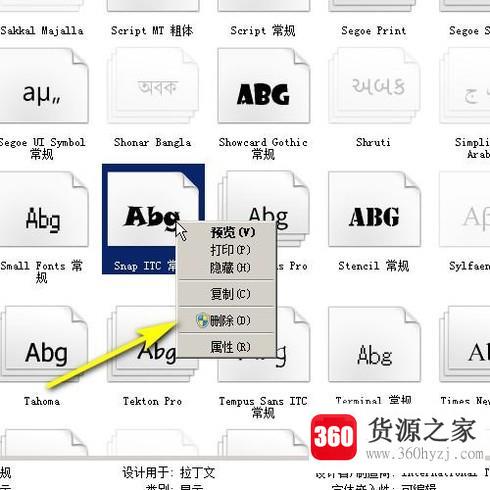Click the Script 常规 font label
This screenshot has width=490, height=490.
(263, 31)
